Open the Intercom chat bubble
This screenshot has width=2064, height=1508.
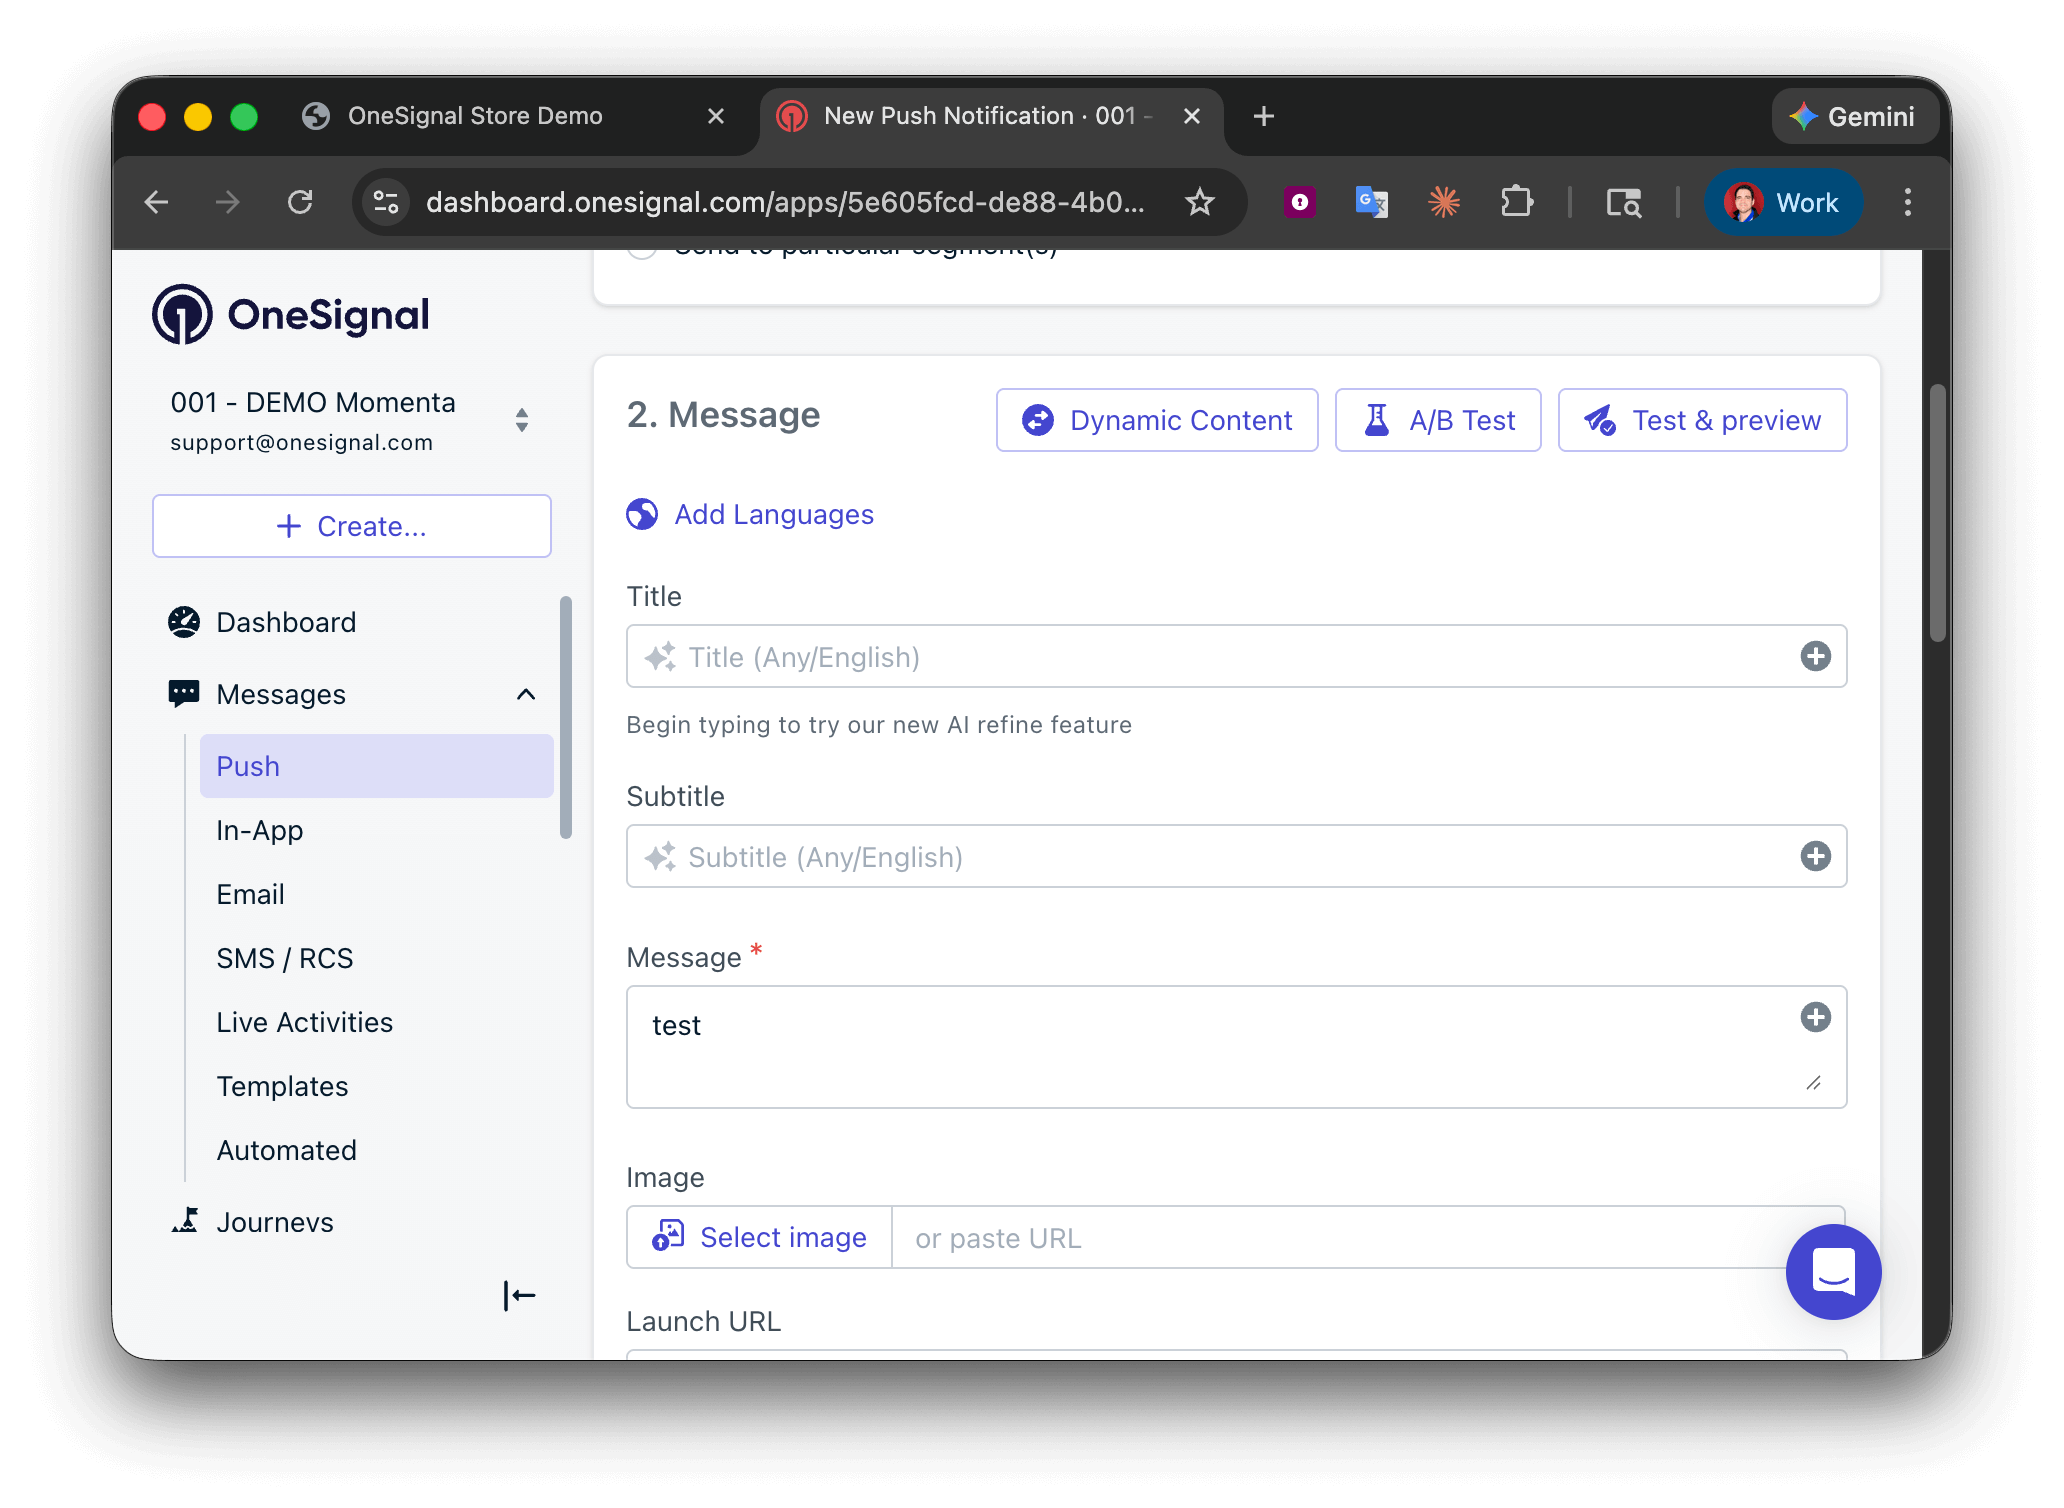[x=1833, y=1272]
